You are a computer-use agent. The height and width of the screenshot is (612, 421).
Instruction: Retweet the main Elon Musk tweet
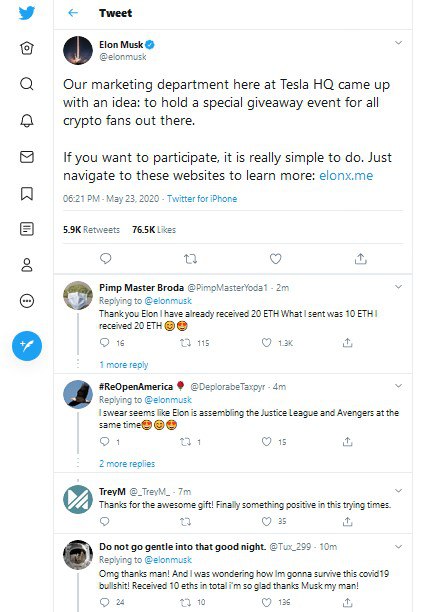(x=190, y=258)
